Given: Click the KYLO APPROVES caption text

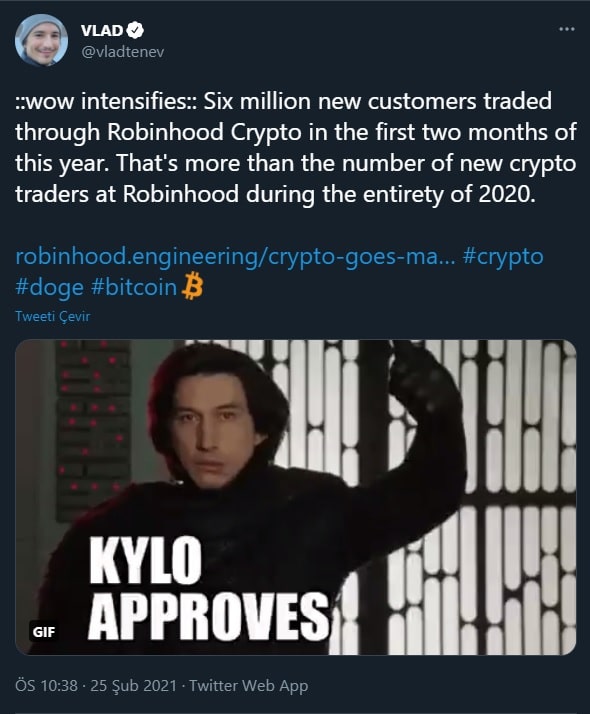Looking at the screenshot, I should tap(209, 588).
